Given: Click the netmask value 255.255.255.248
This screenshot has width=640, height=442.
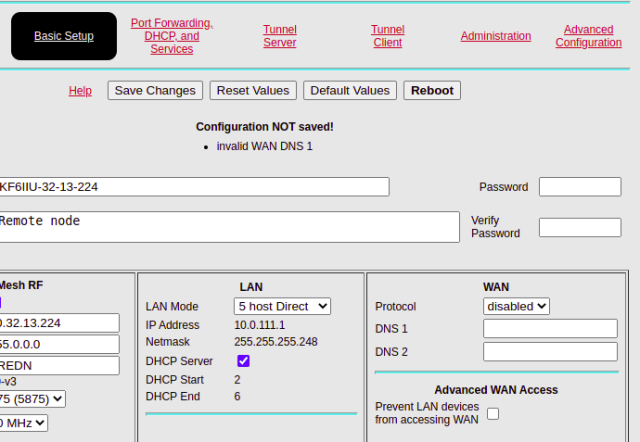Looking at the screenshot, I should tap(276, 342).
